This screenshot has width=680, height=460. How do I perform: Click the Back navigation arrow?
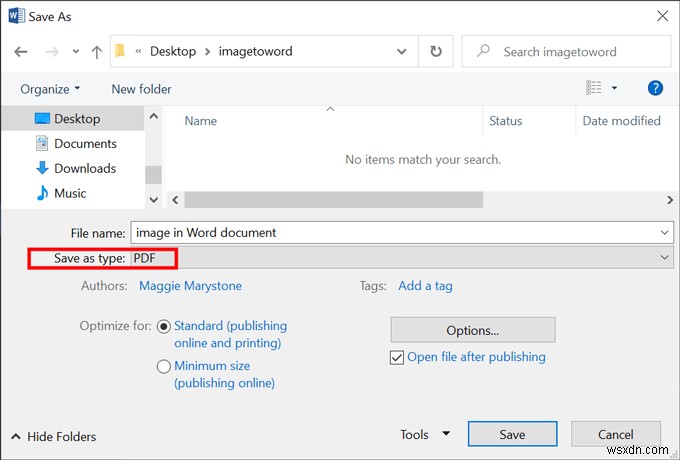click(x=22, y=52)
